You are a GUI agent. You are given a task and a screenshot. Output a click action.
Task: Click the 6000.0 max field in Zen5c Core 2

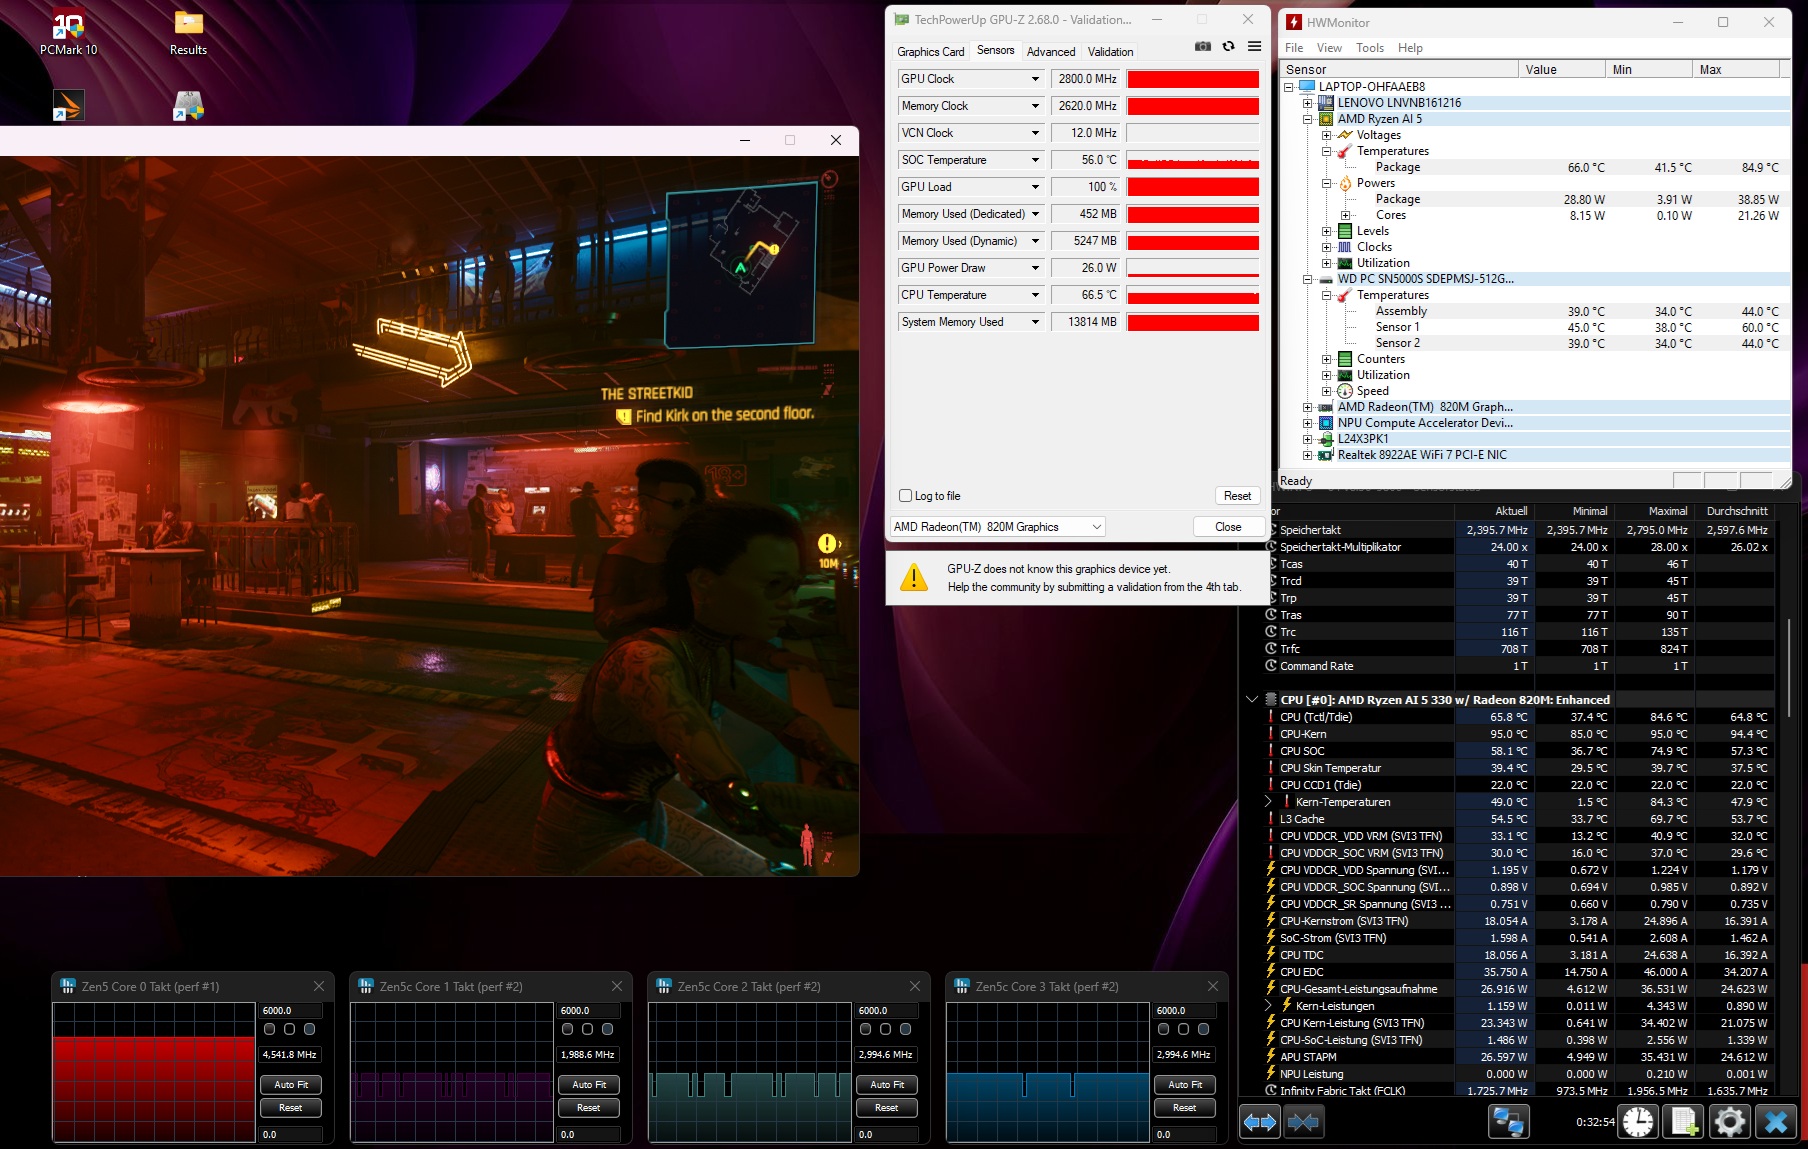[887, 1011]
